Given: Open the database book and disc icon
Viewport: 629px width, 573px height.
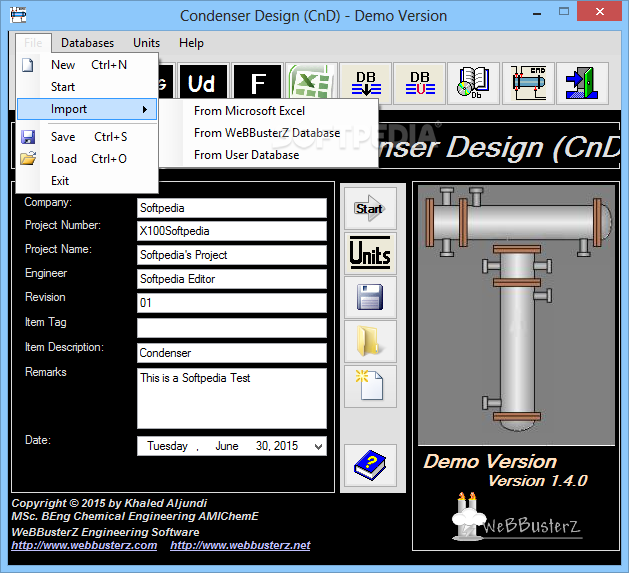Looking at the screenshot, I should (474, 83).
